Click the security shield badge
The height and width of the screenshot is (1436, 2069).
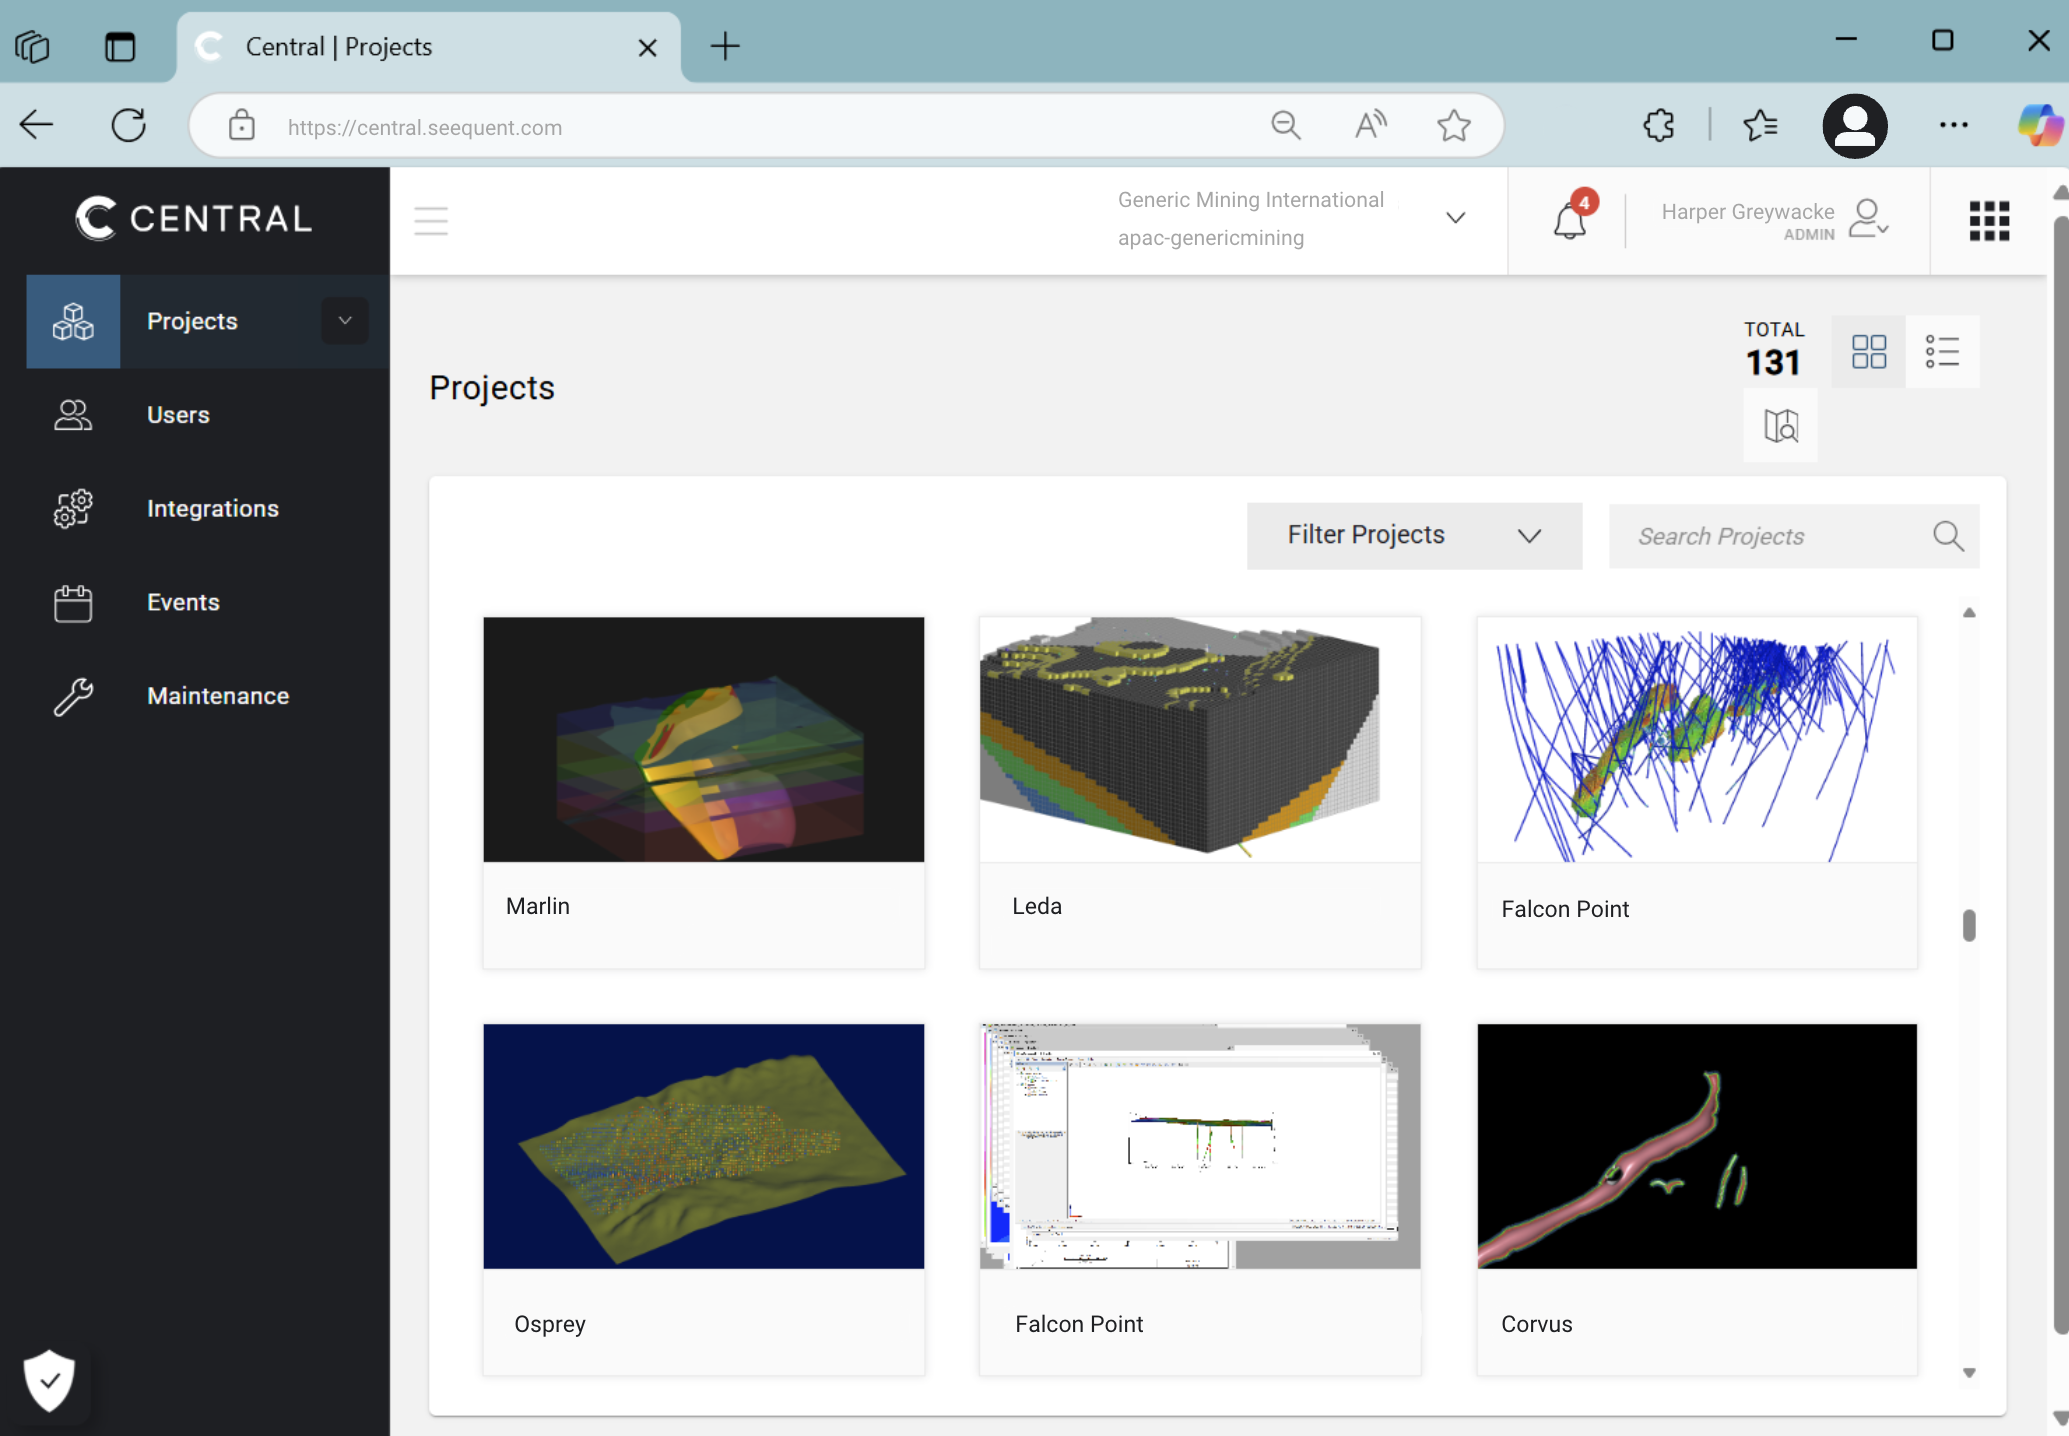pos(49,1381)
